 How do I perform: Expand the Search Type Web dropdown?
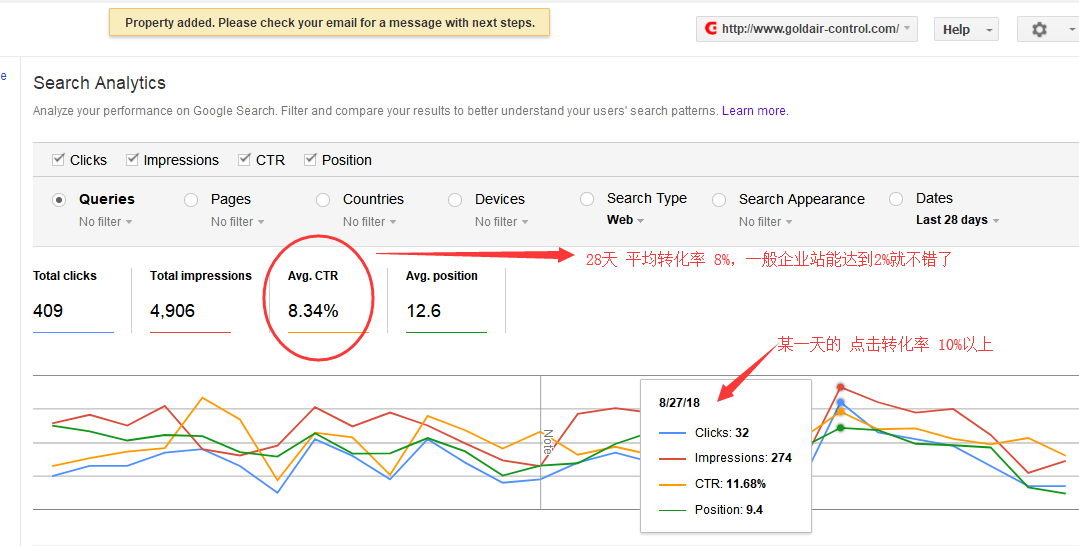click(x=625, y=220)
